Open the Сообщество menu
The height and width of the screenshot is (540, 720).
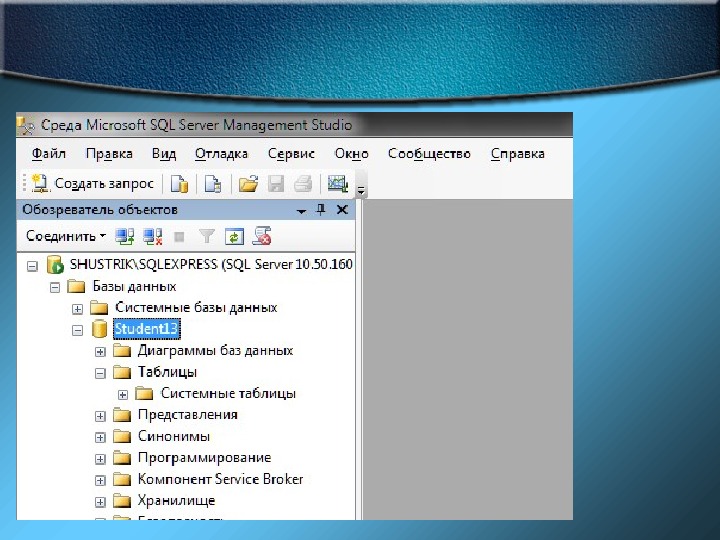click(x=429, y=153)
